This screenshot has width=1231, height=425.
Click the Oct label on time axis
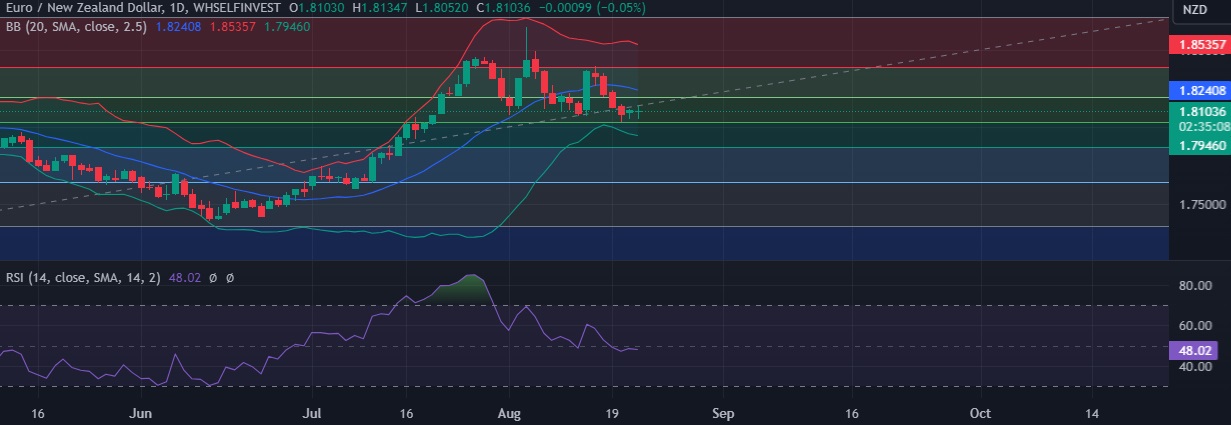pyautogui.click(x=981, y=412)
